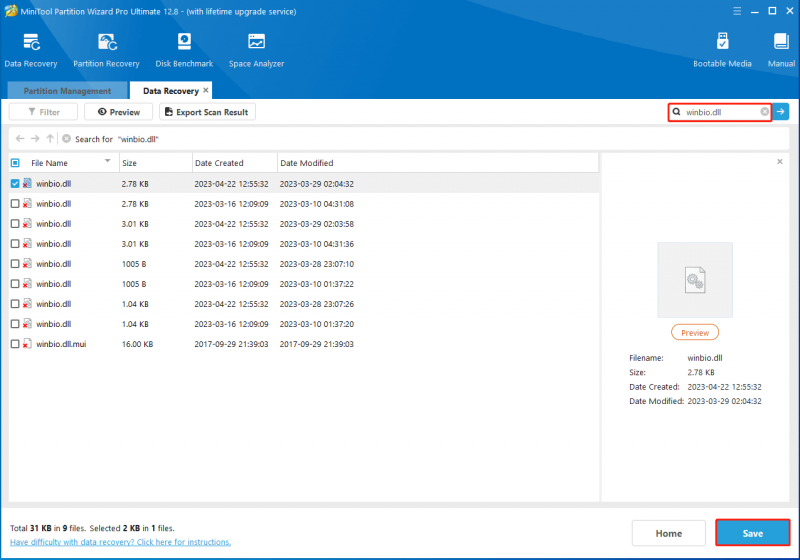Go up one folder level arrow
Screen dimensions: 800x560
tap(50, 139)
